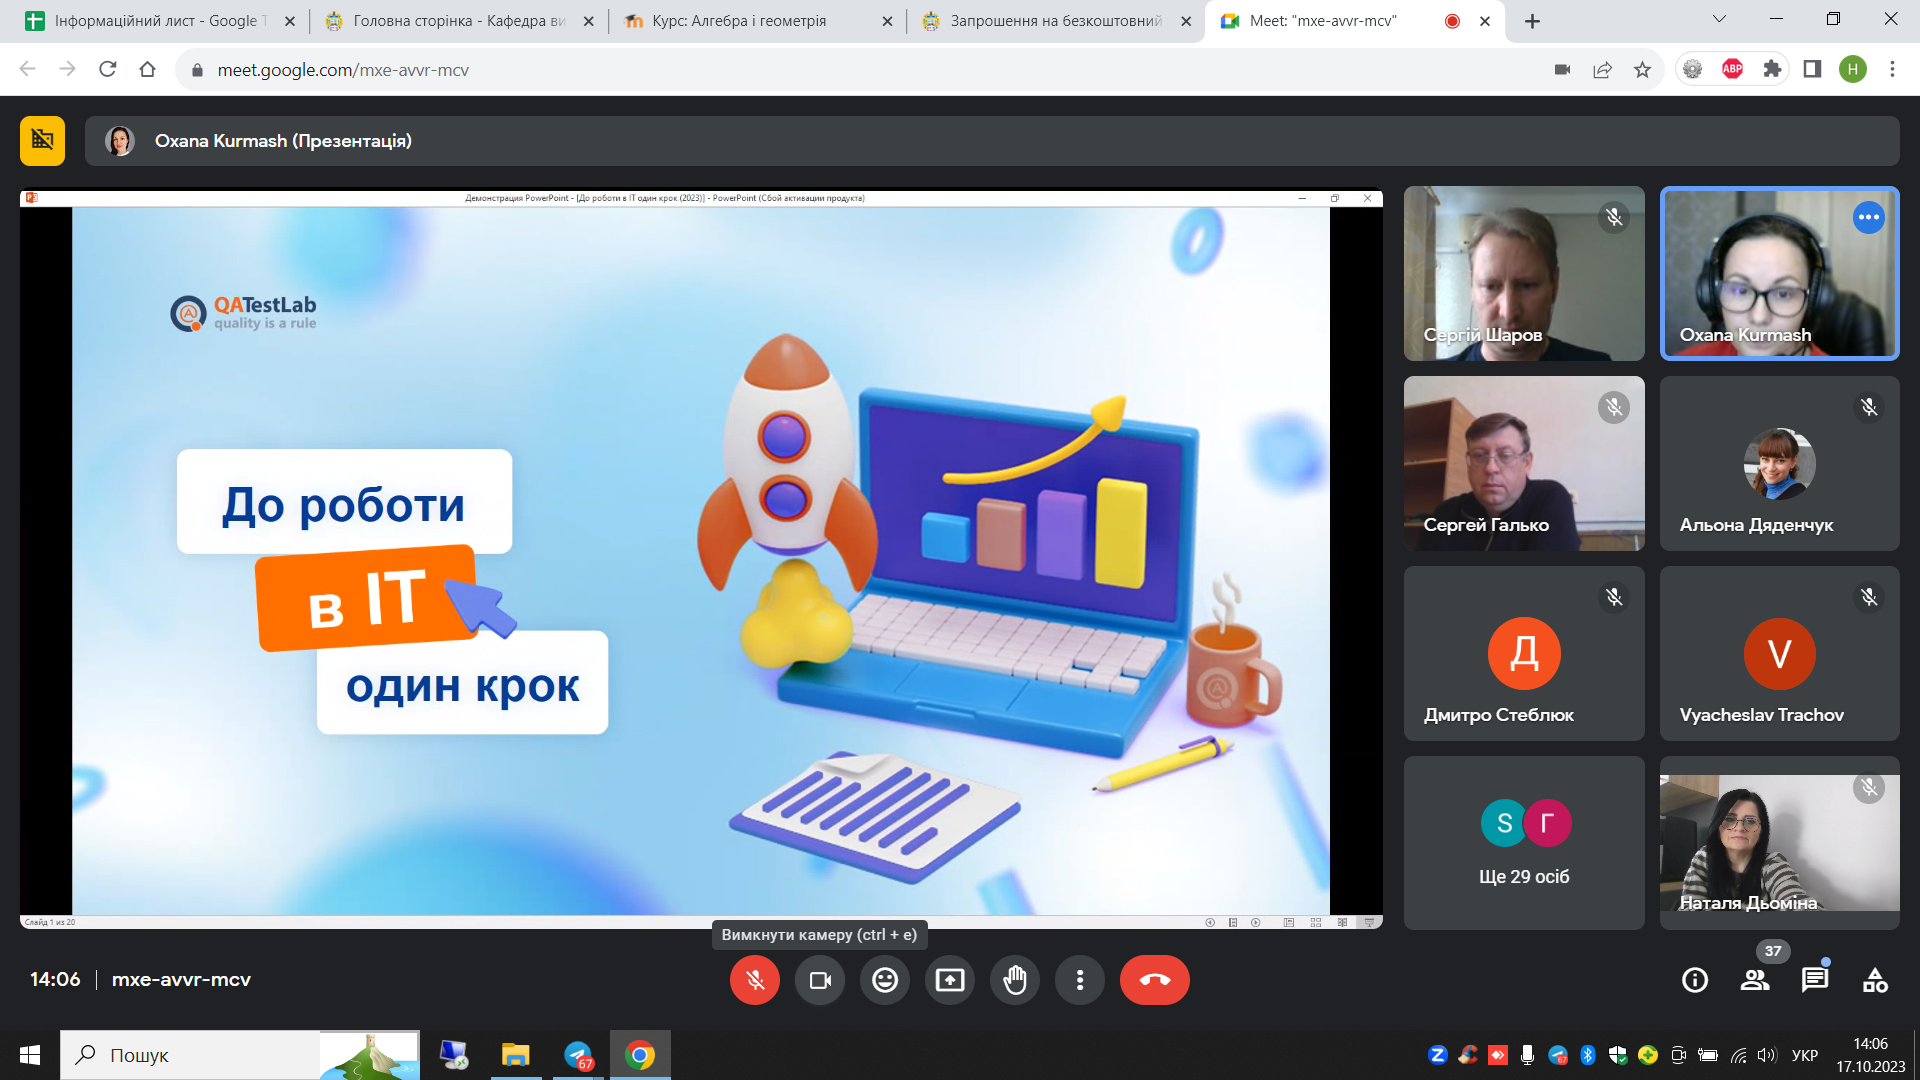
Task: Open Telegram from the taskbar
Action: click(x=578, y=1055)
